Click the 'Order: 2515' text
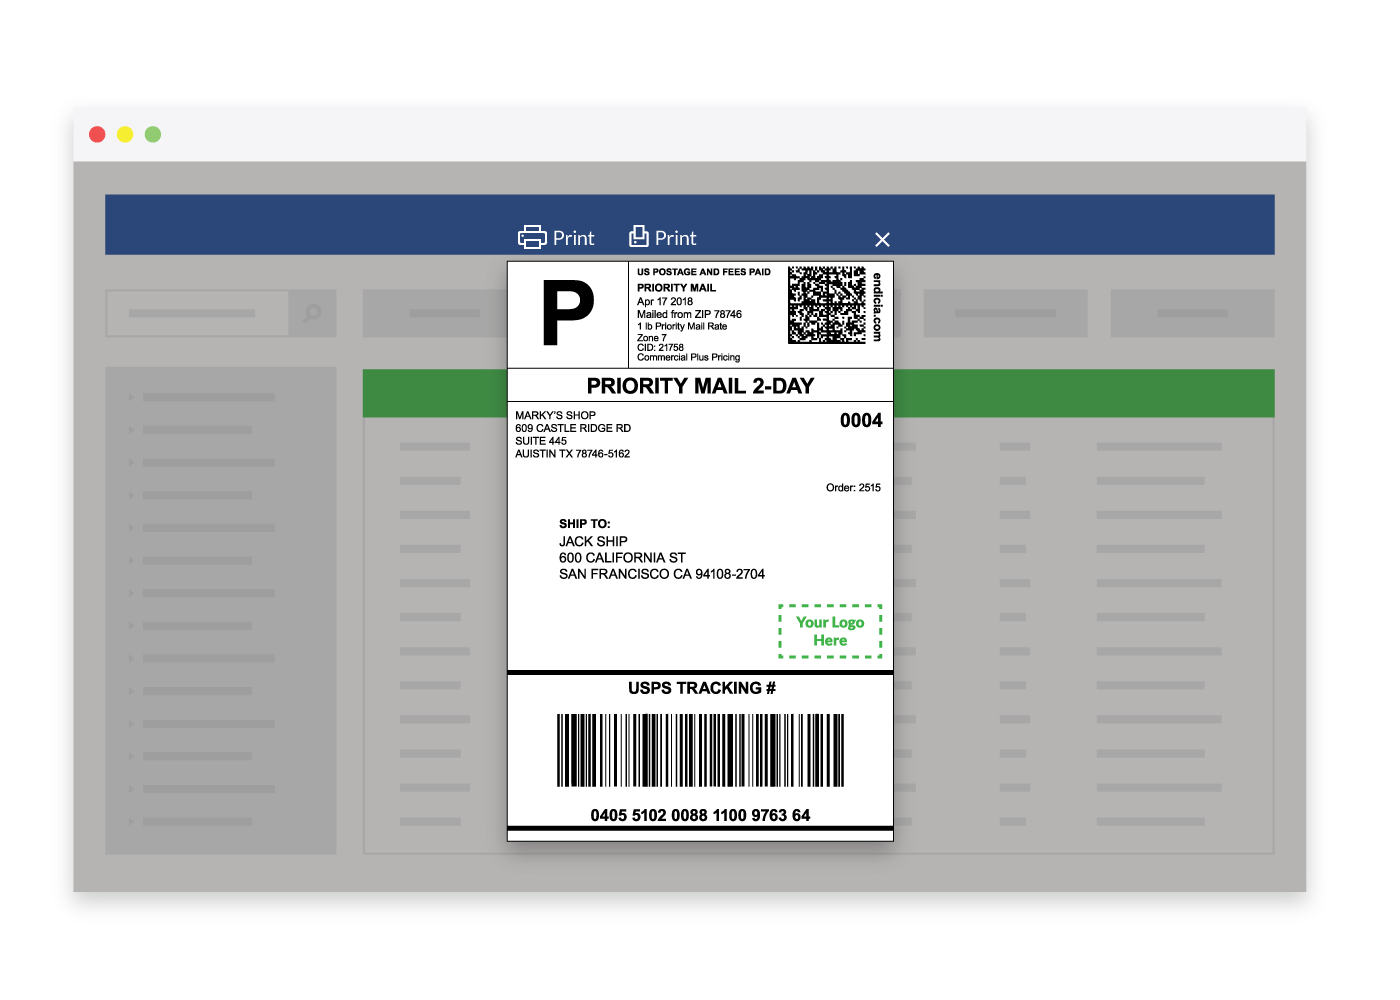This screenshot has width=1400, height=1000. point(853,488)
